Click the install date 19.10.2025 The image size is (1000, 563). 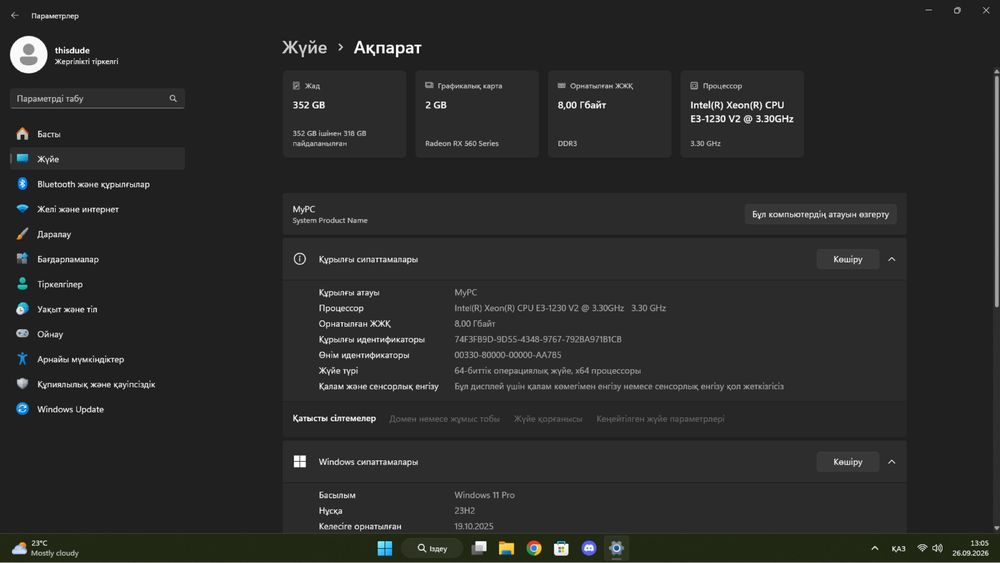pos(474,526)
